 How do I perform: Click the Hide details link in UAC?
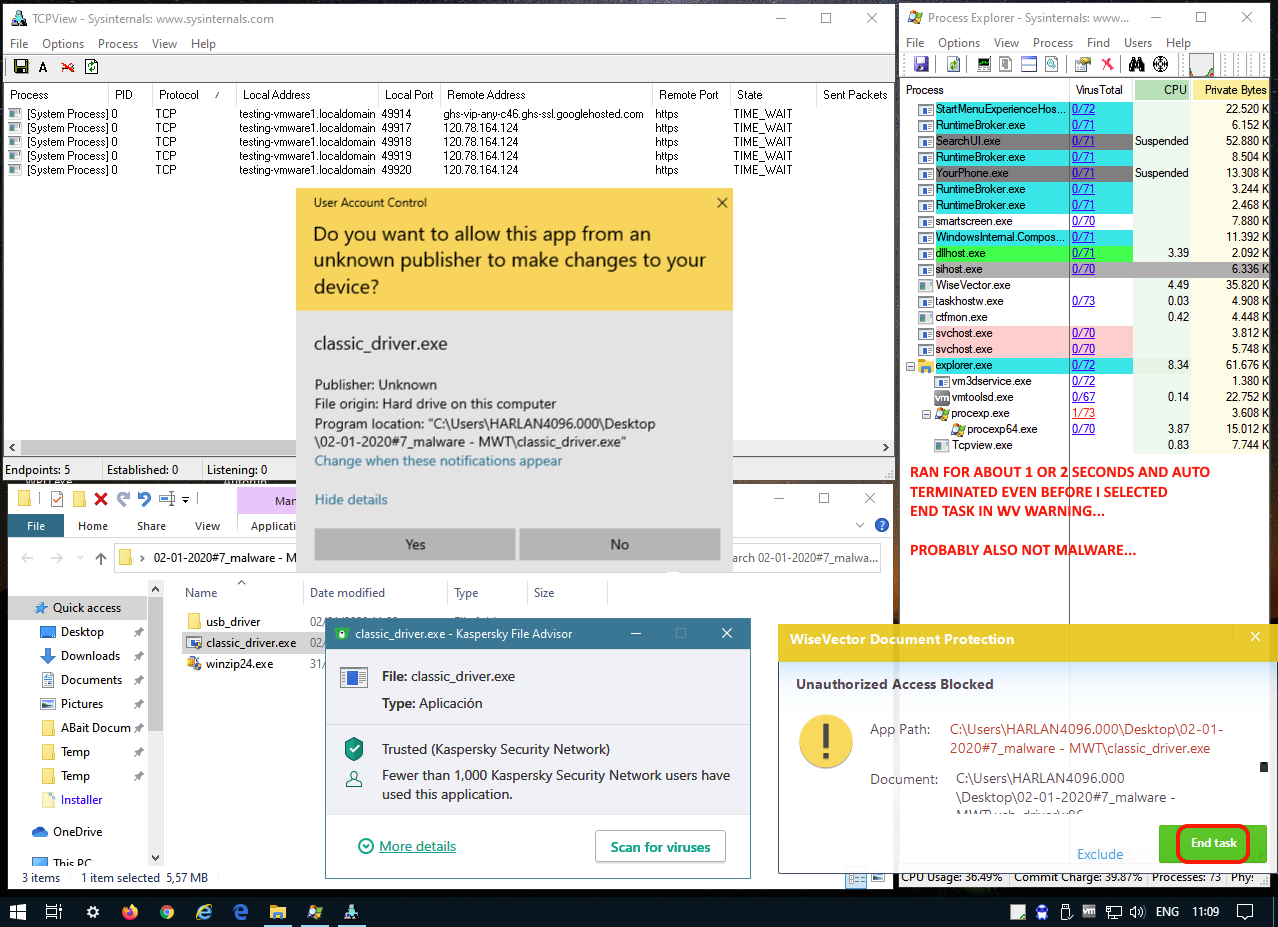[351, 499]
